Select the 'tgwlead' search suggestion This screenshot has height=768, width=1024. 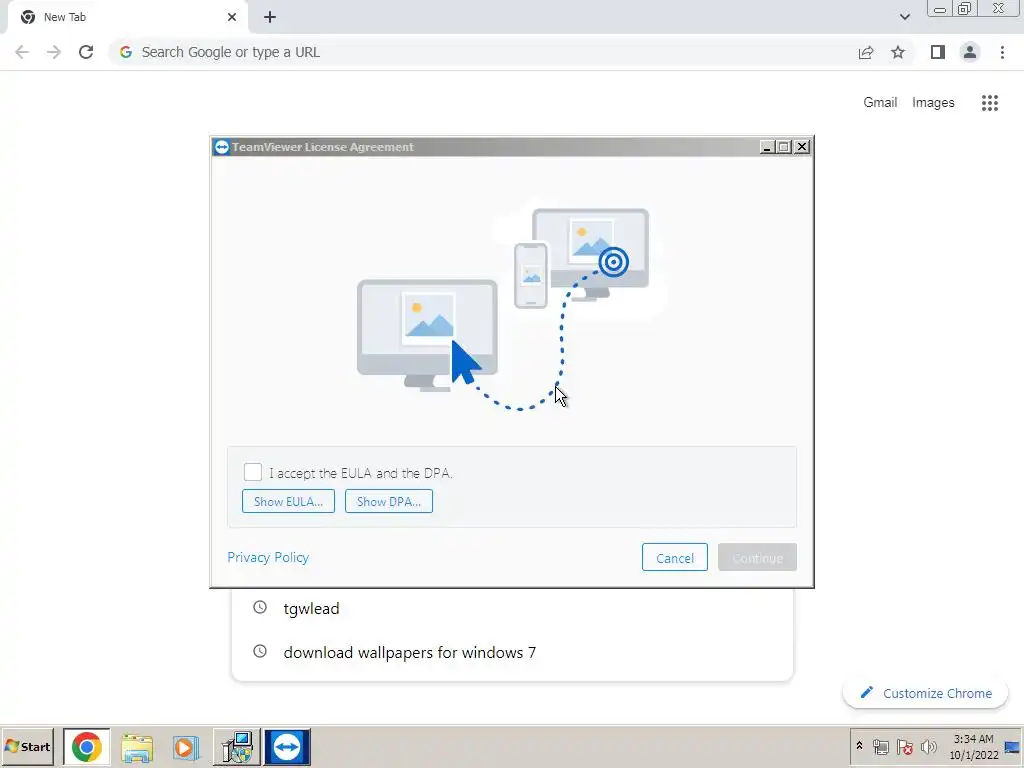(512, 608)
